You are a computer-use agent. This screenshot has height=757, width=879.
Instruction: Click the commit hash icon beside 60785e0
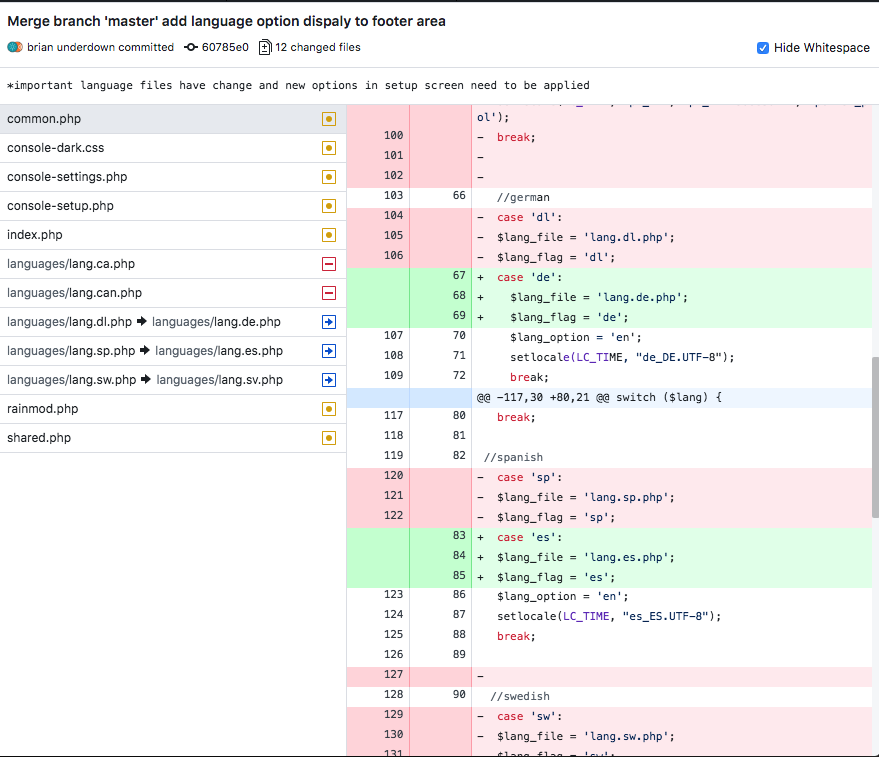191,47
